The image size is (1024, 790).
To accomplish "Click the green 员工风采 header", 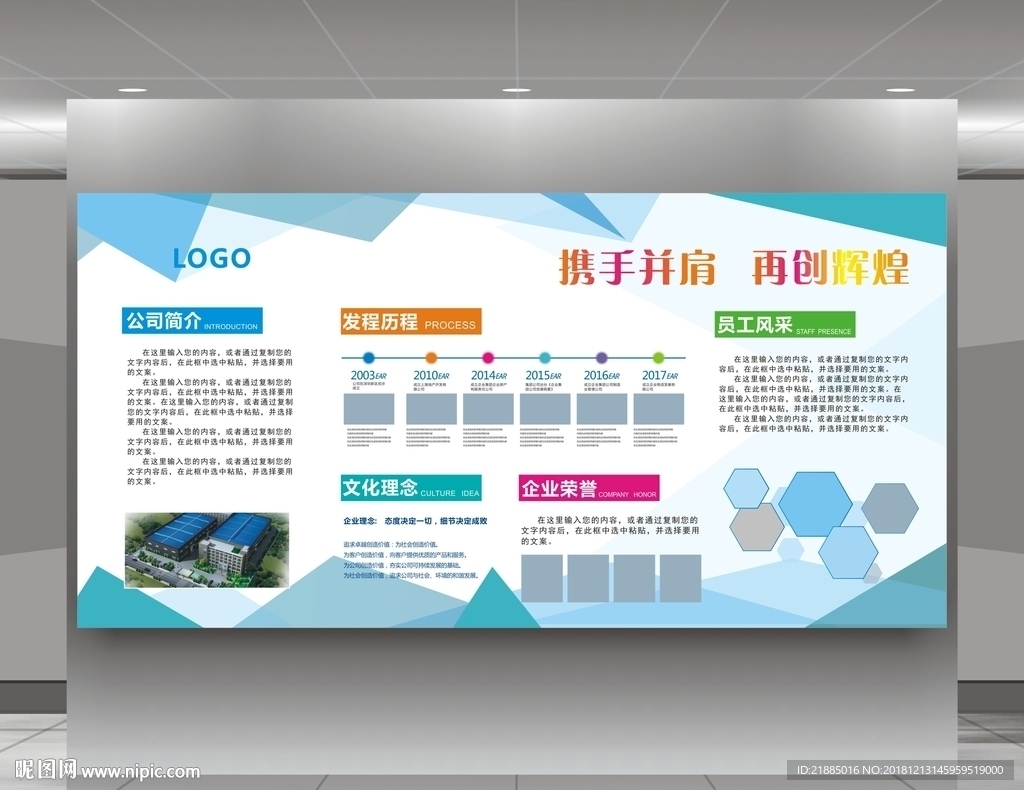I will coord(784,324).
